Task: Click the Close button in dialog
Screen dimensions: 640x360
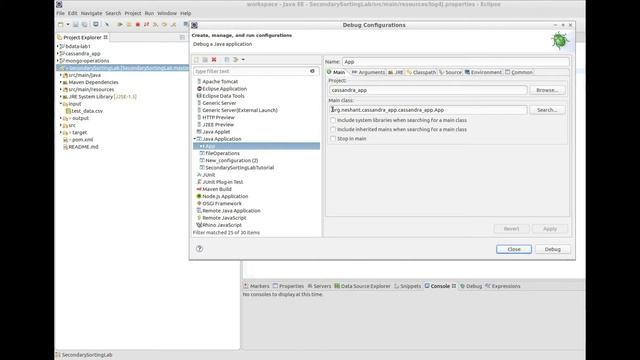Action: point(514,249)
